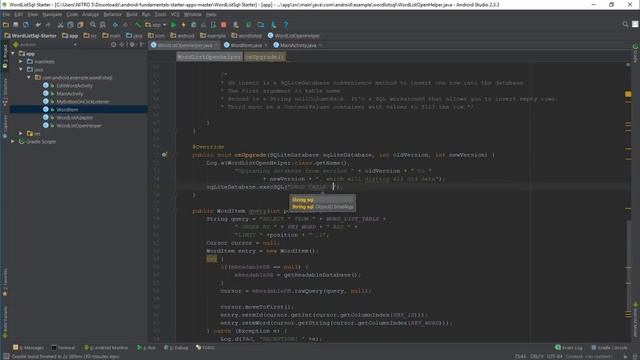
Task: Select MainActivity class in project tree
Action: [x=69, y=93]
